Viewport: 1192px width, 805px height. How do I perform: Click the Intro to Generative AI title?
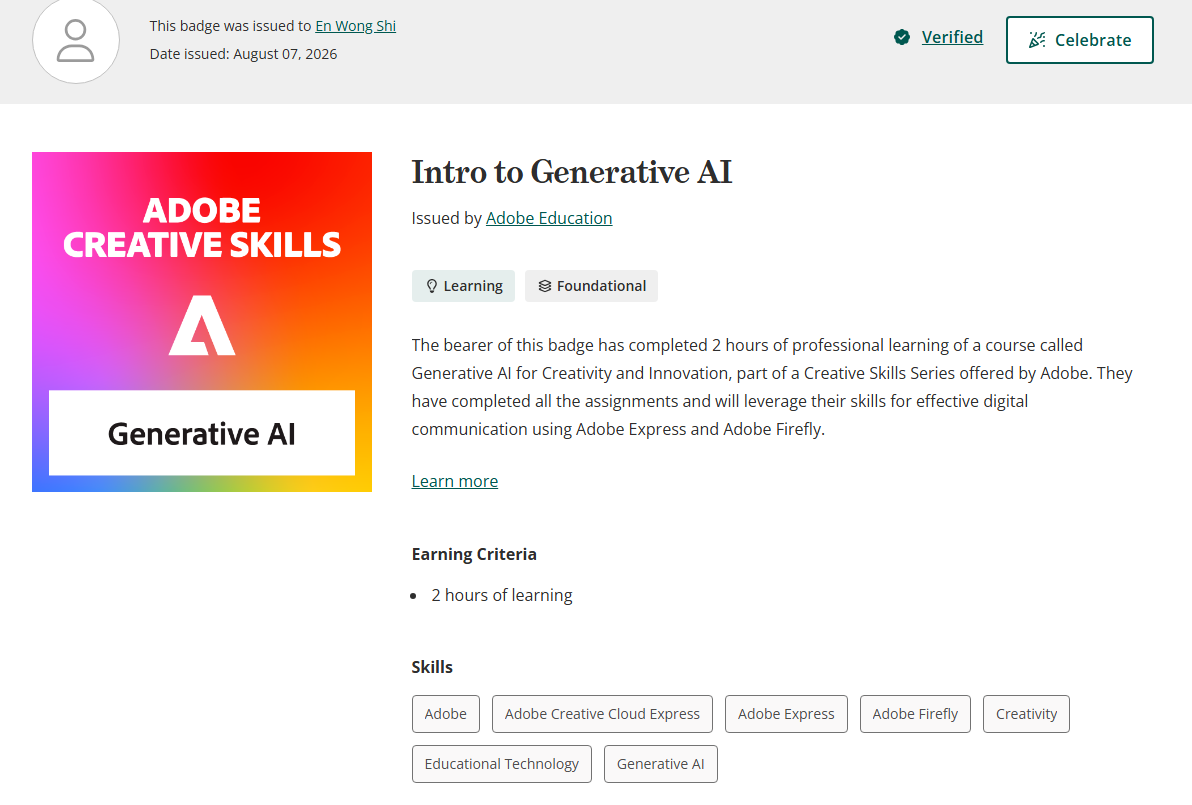tap(572, 172)
